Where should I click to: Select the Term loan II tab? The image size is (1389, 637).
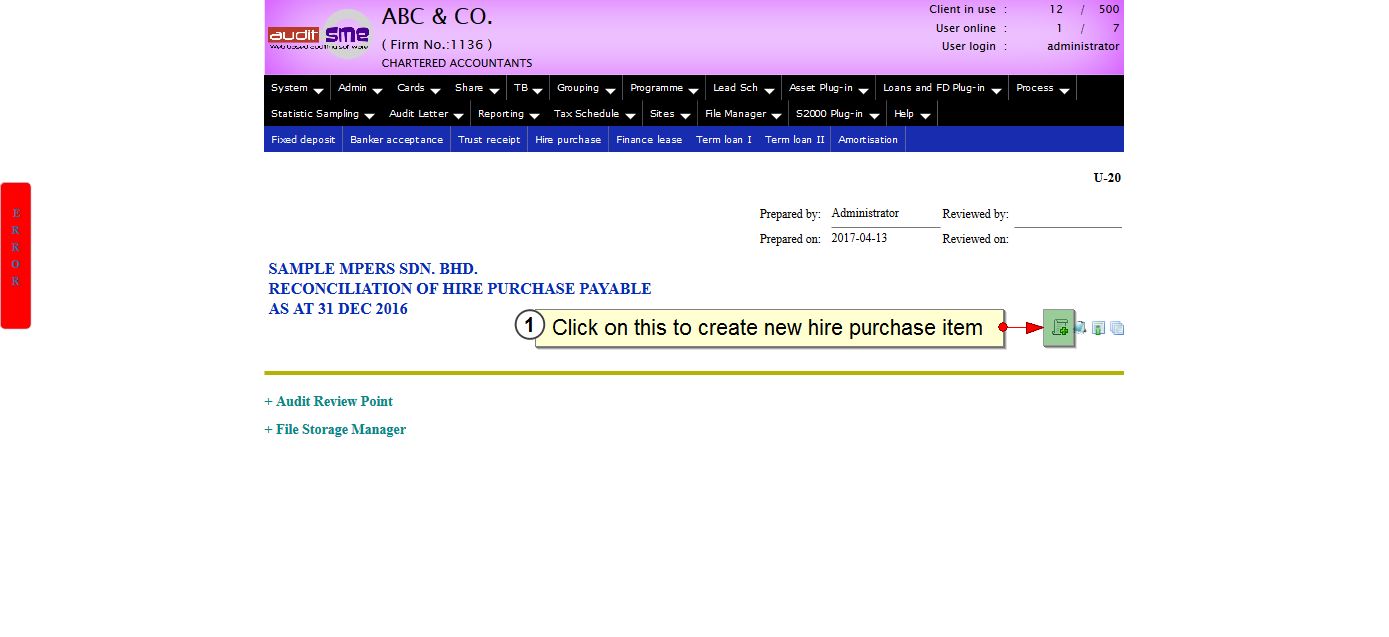[794, 140]
